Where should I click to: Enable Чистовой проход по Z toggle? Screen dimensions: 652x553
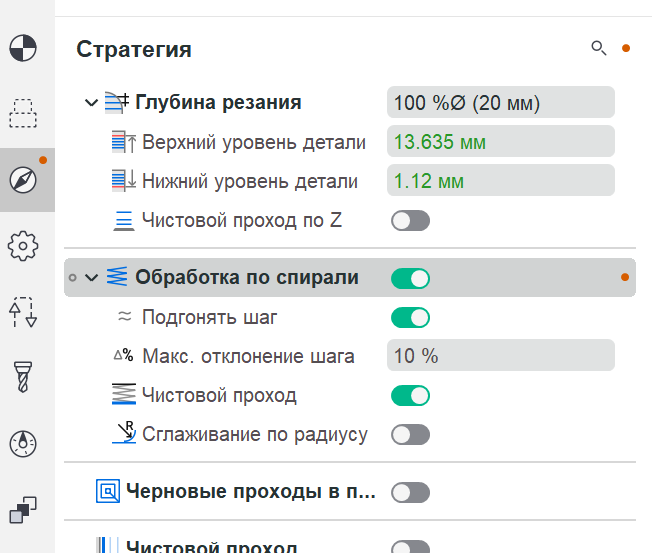pyautogui.click(x=410, y=220)
